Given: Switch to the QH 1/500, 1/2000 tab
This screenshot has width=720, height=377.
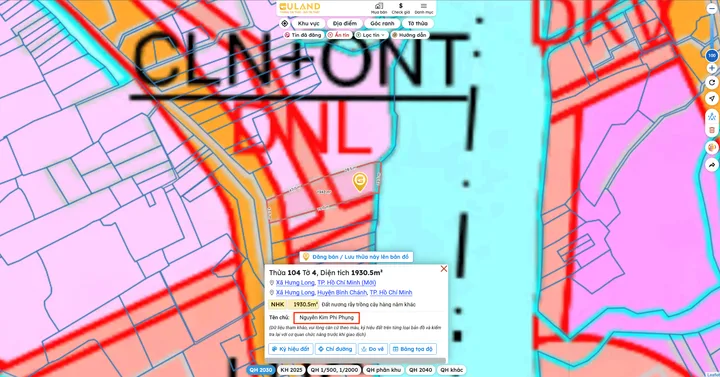Looking at the screenshot, I should coord(334,370).
